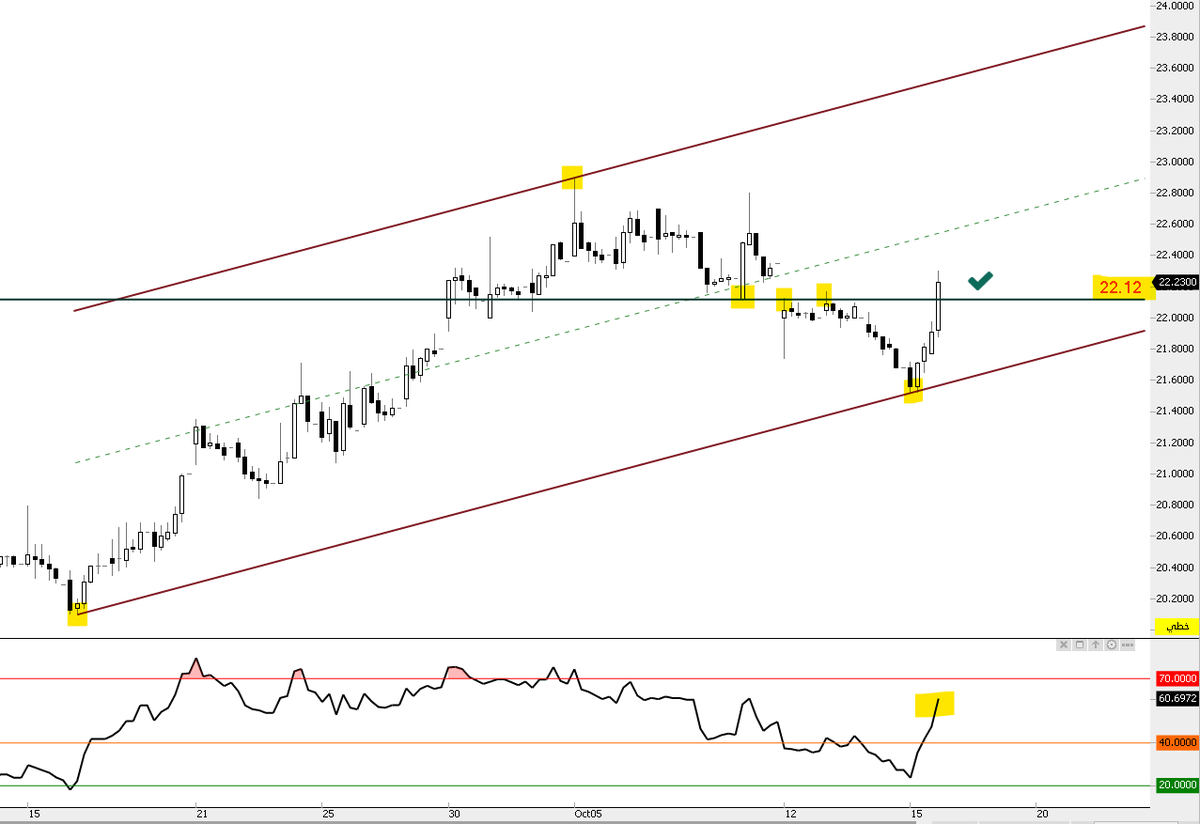The height and width of the screenshot is (824, 1200).
Task: Click the 21 date on time axis
Action: point(200,815)
